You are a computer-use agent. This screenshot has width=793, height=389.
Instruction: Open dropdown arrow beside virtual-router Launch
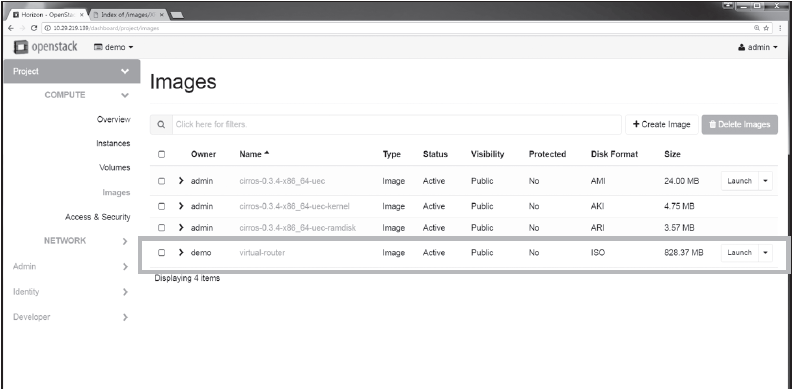tap(765, 252)
